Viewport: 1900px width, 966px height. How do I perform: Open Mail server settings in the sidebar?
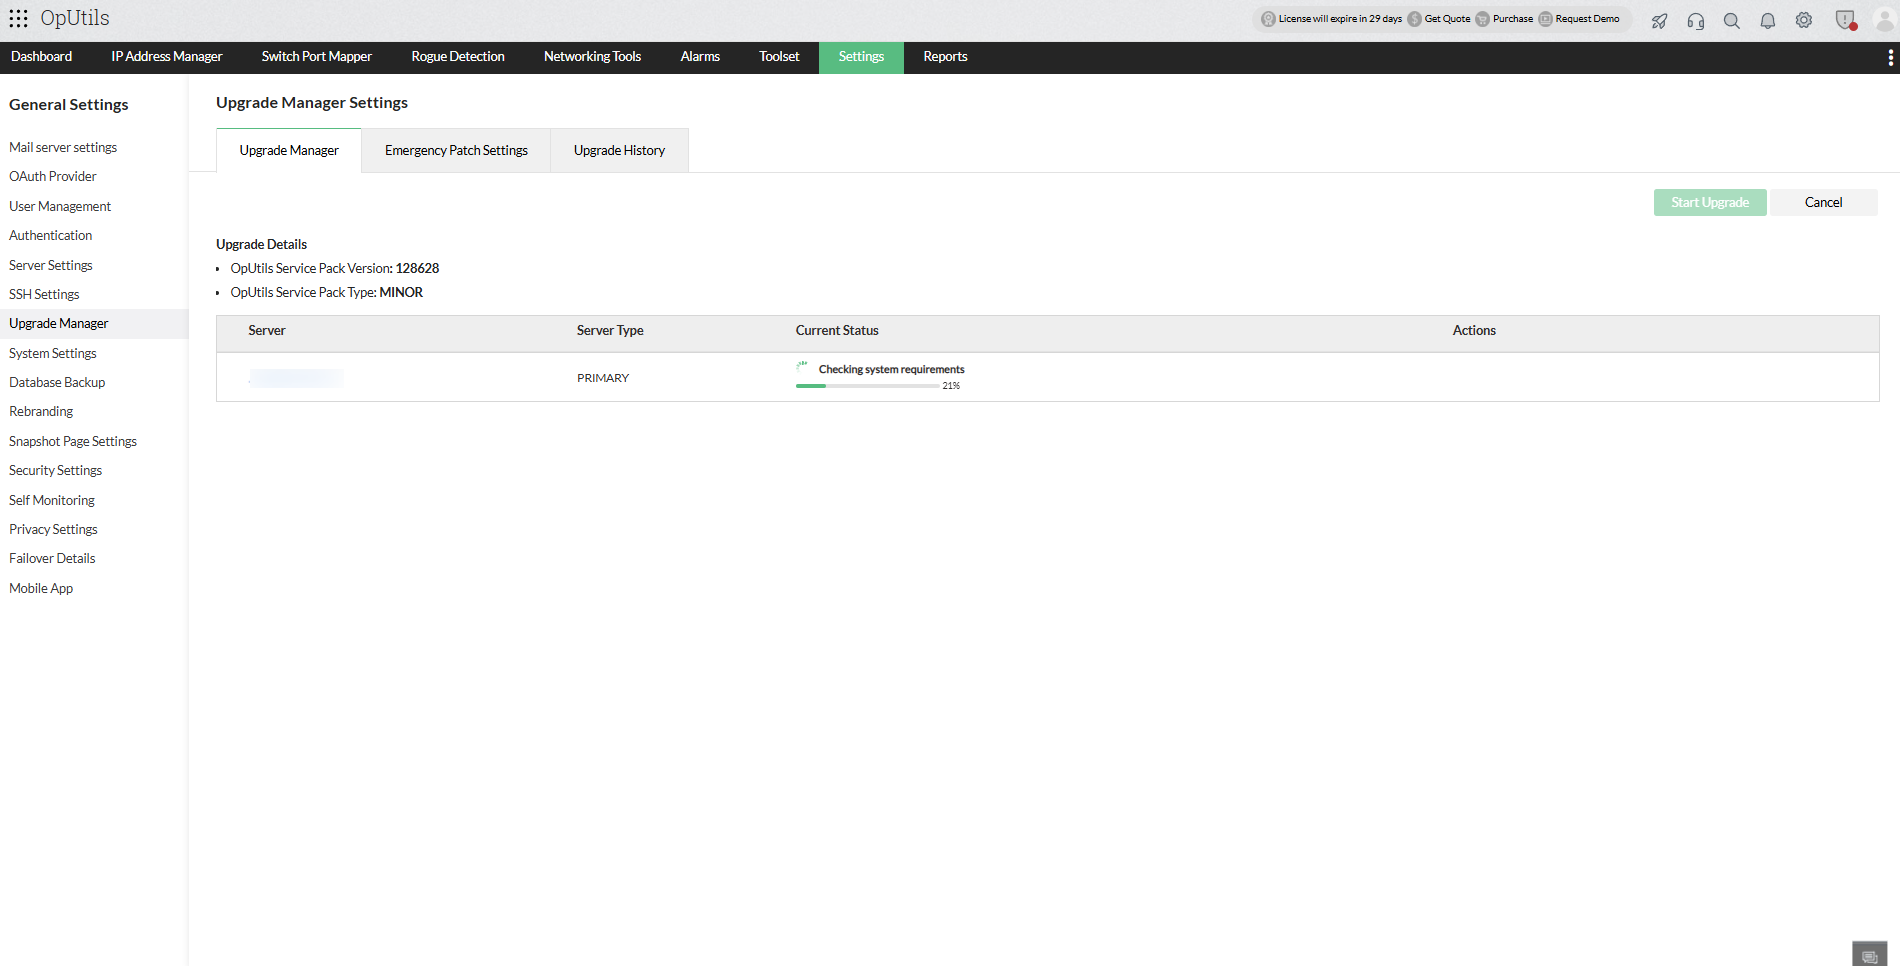pyautogui.click(x=63, y=148)
